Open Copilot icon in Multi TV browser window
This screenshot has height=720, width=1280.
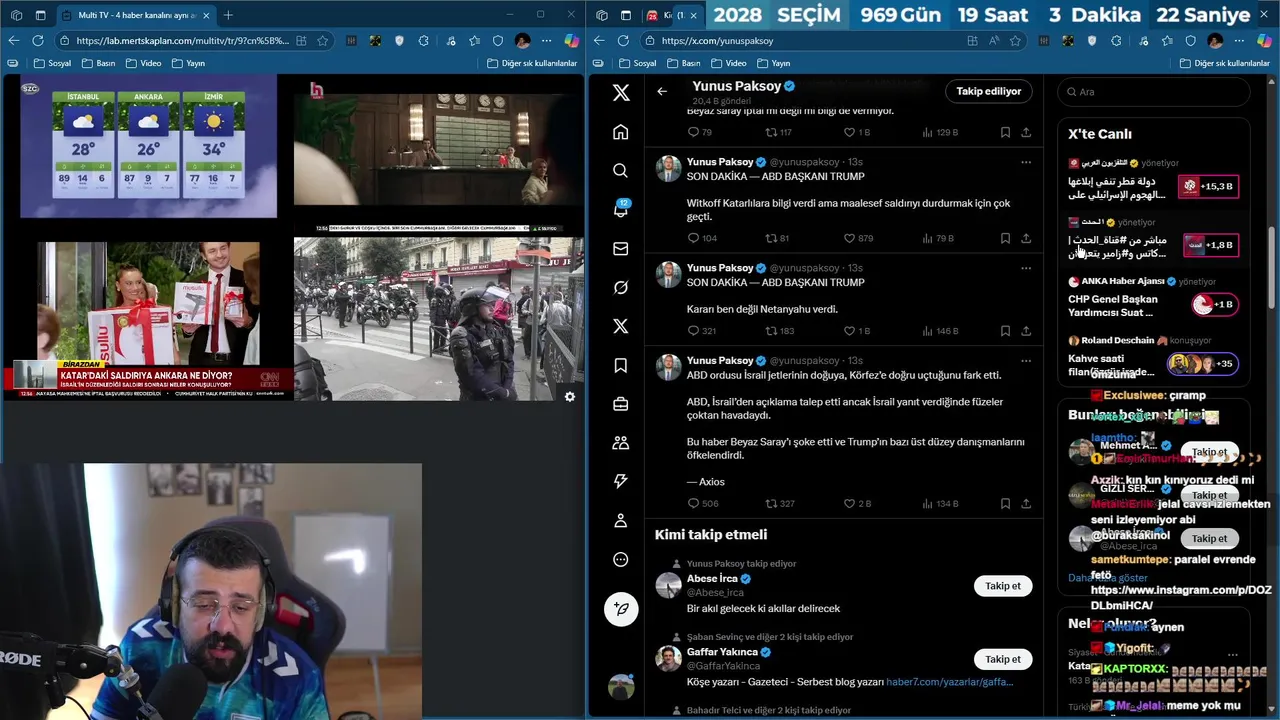[571, 41]
